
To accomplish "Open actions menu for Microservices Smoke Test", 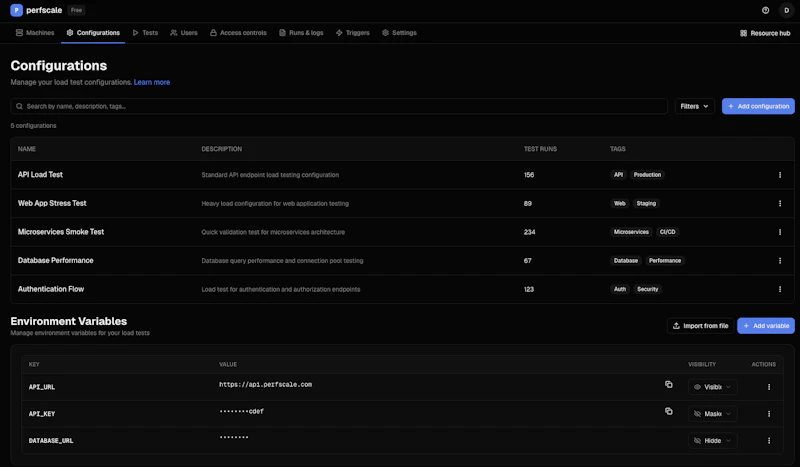I will pos(780,232).
